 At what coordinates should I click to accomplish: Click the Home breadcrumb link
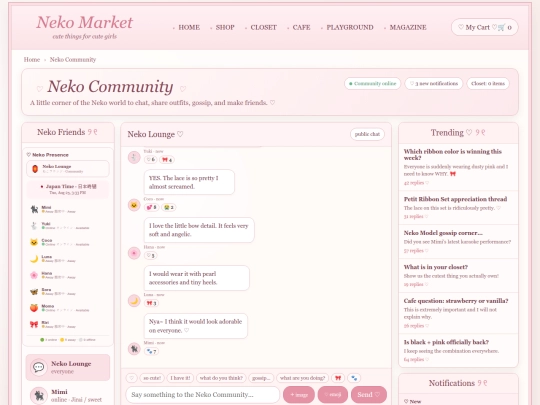click(32, 60)
